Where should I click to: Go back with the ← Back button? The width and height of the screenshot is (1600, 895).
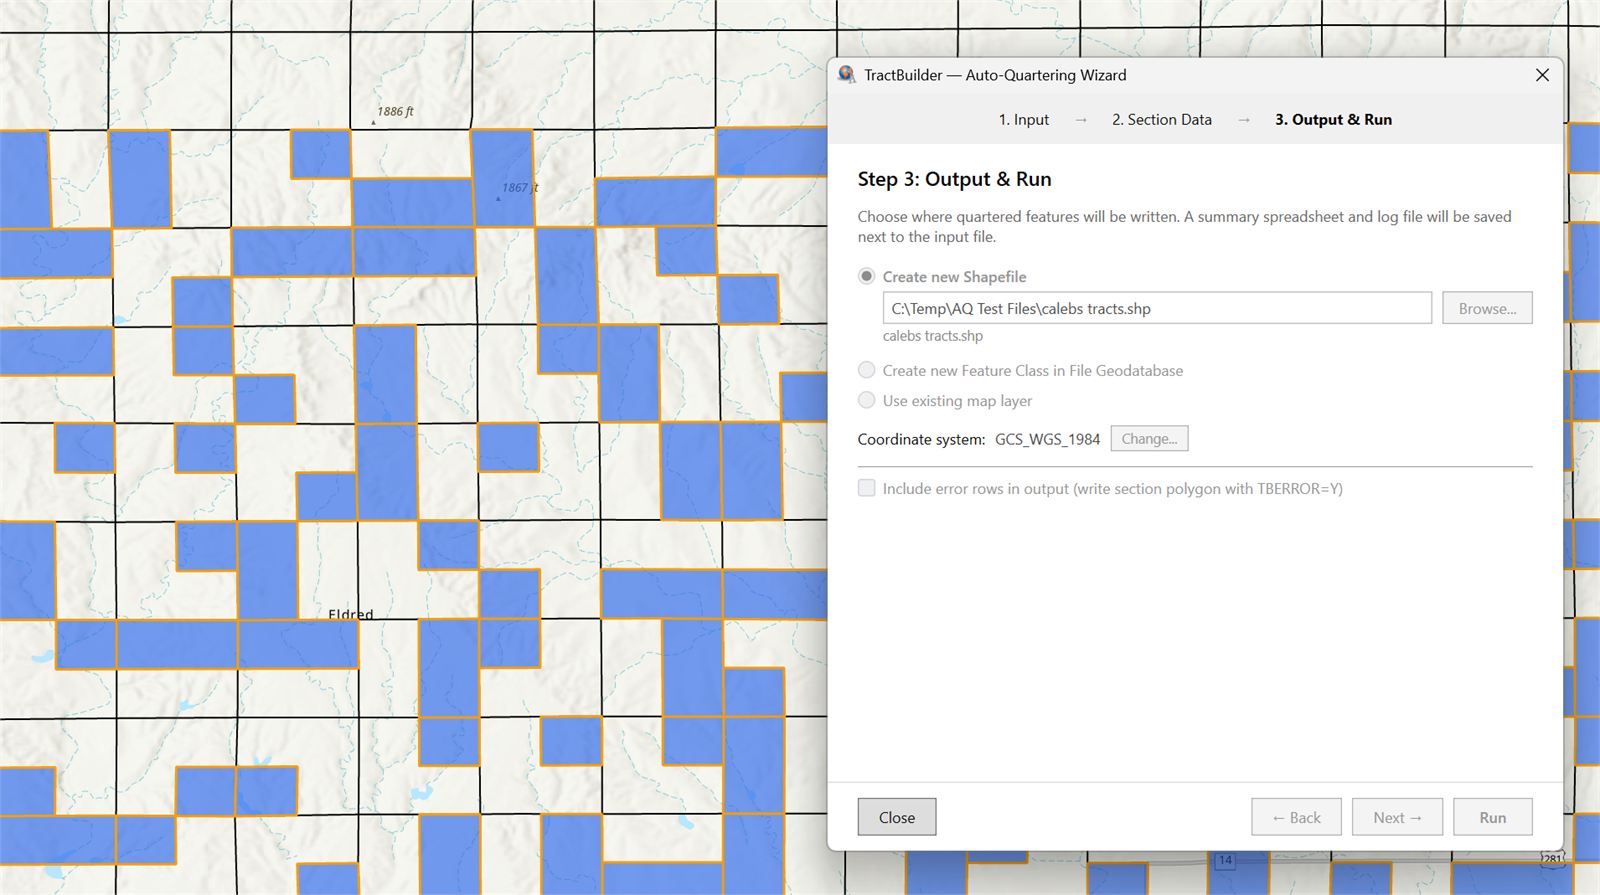1296,818
